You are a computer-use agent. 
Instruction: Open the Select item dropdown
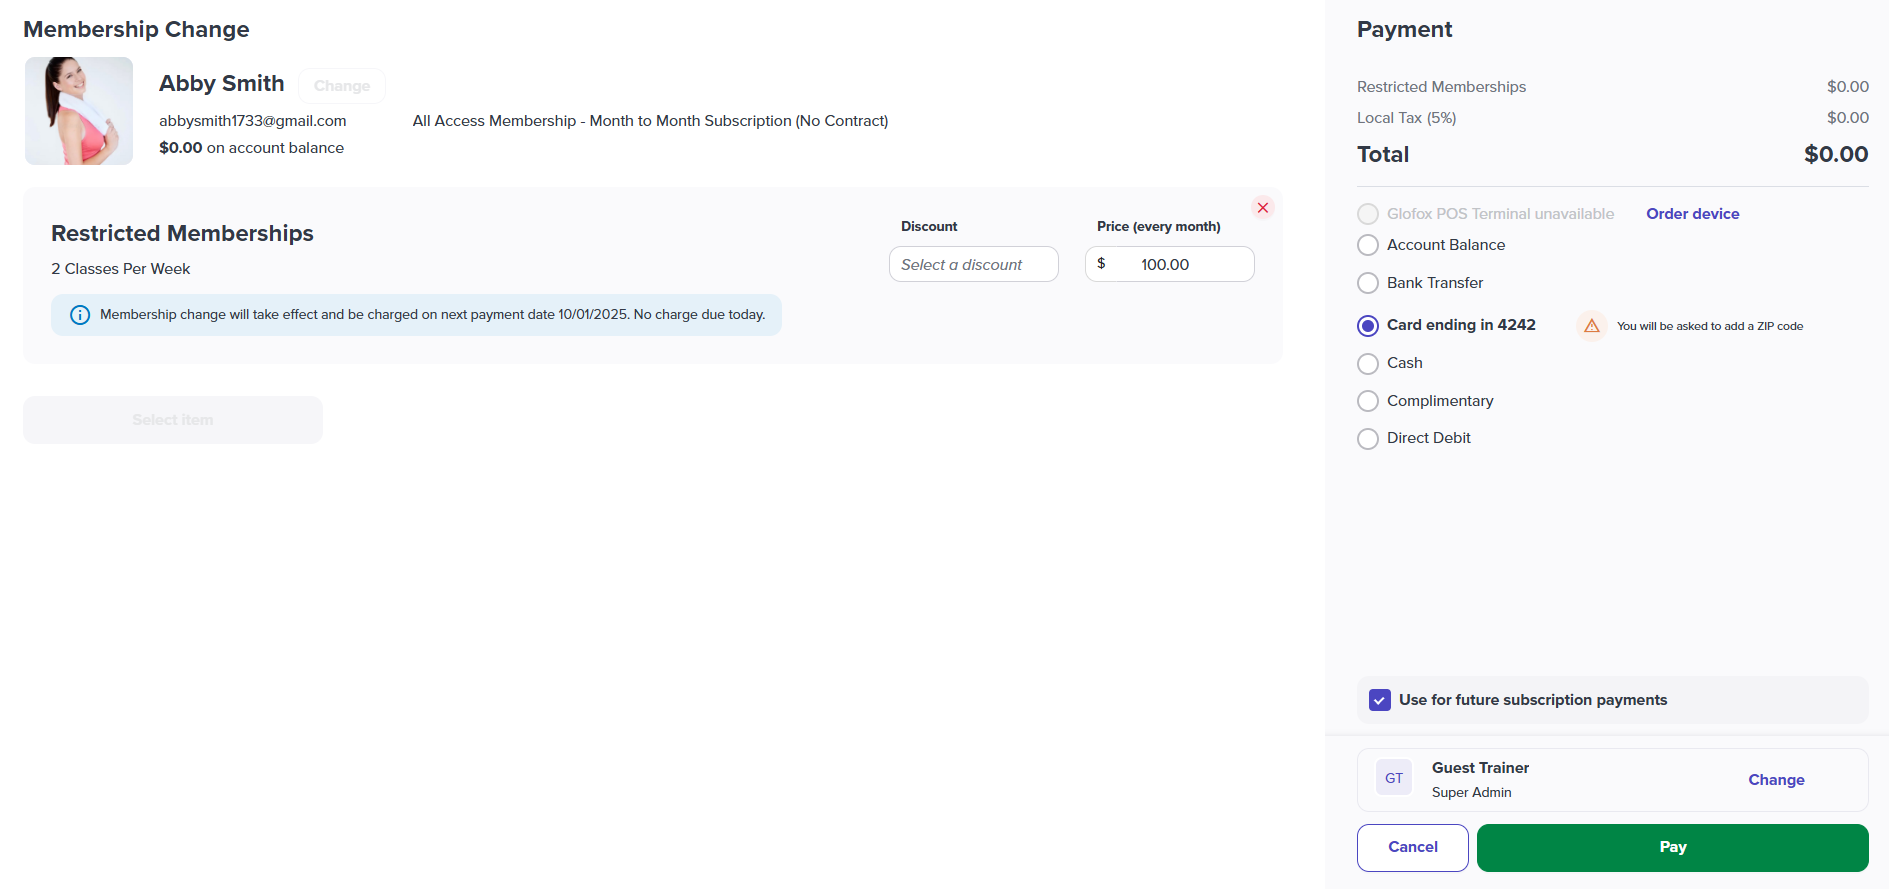[x=173, y=420]
